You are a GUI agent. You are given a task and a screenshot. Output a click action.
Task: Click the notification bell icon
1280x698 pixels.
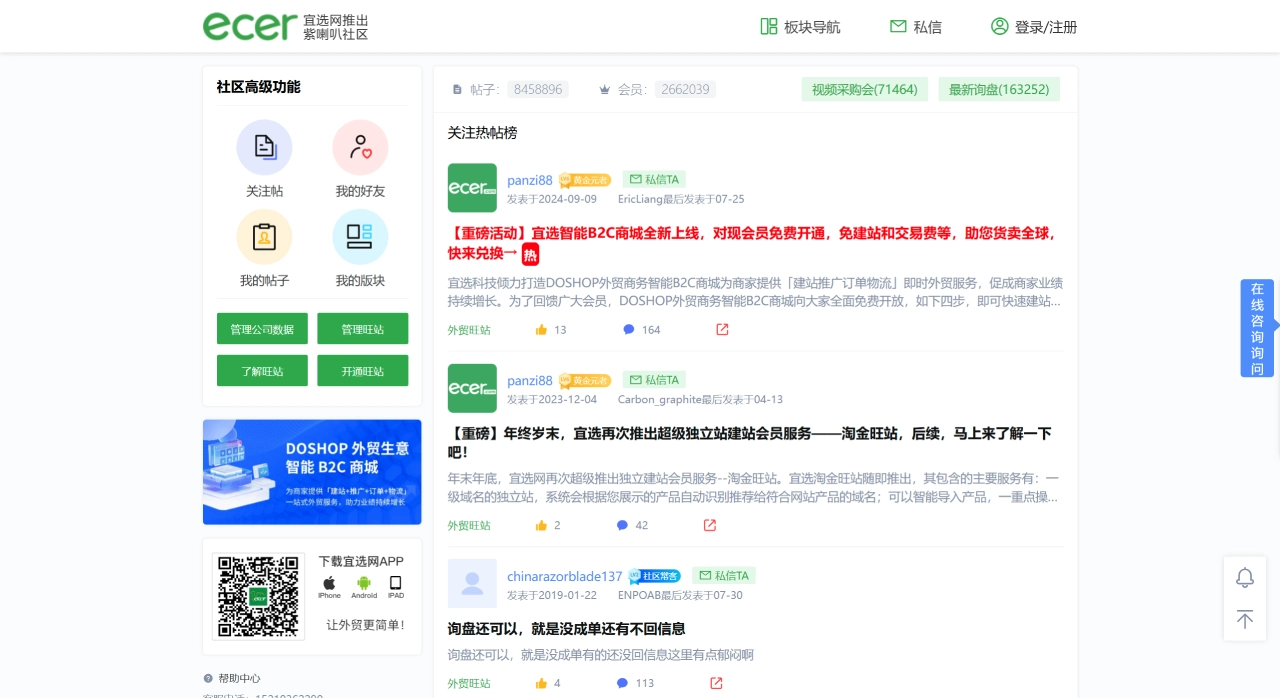(x=1245, y=577)
